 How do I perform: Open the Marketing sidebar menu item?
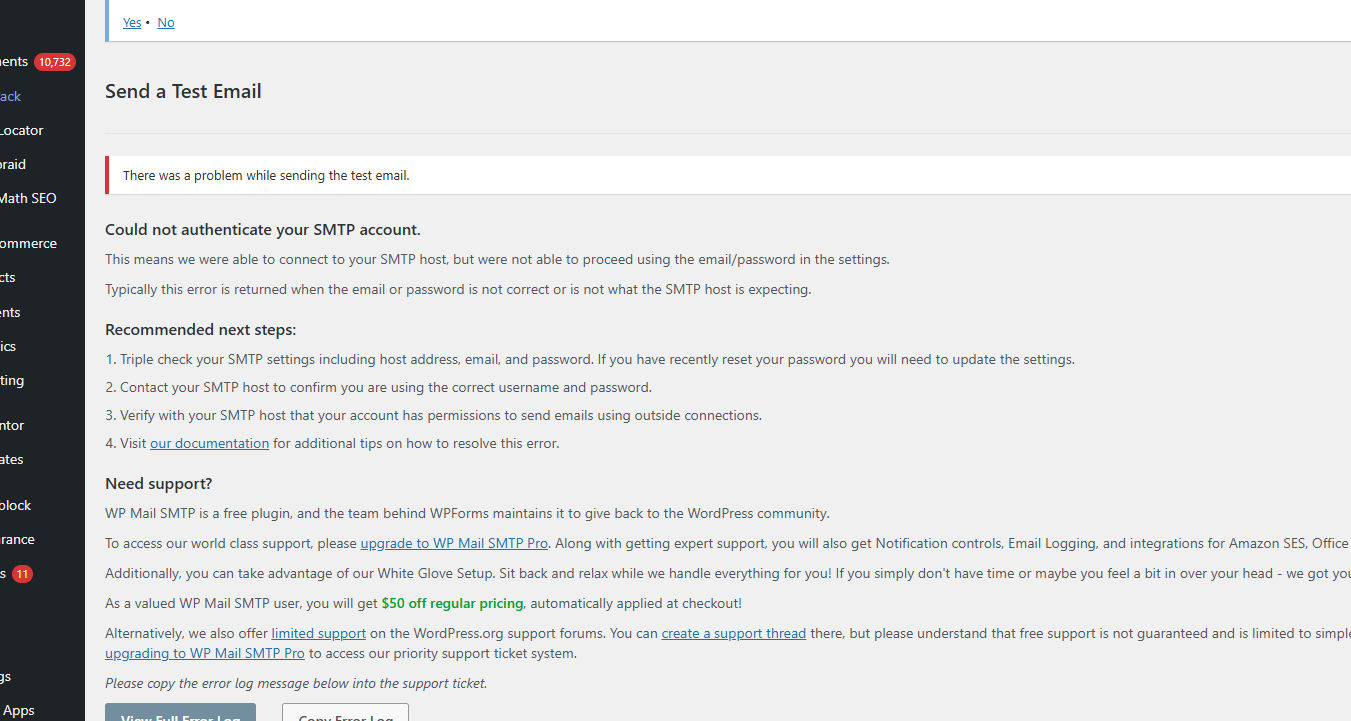[12, 380]
